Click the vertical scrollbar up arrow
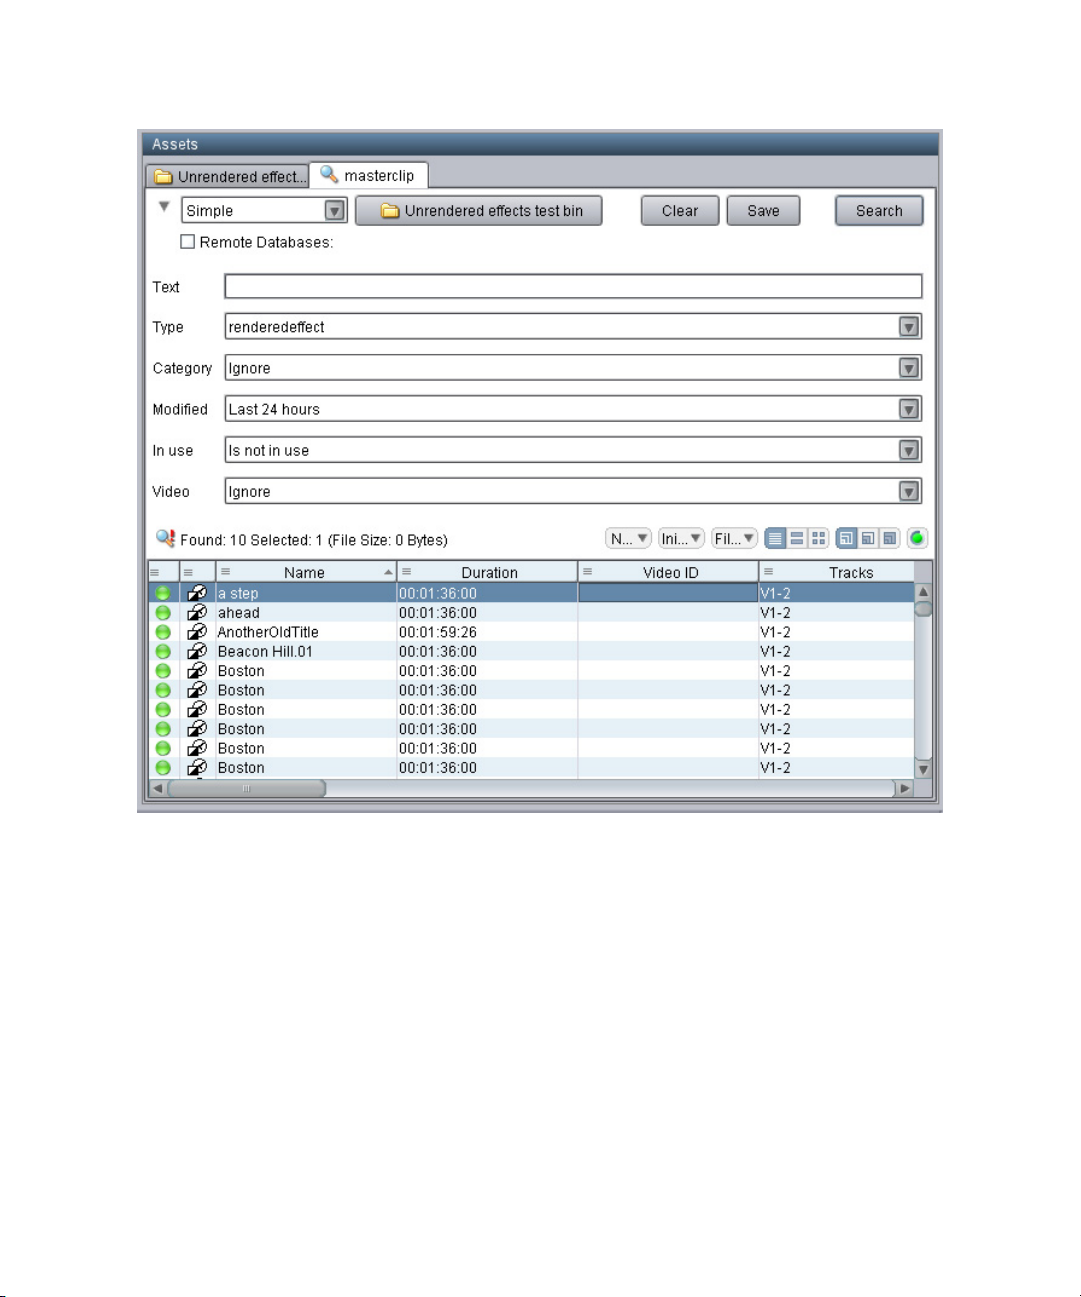The image size is (1081, 1297). coord(924,592)
